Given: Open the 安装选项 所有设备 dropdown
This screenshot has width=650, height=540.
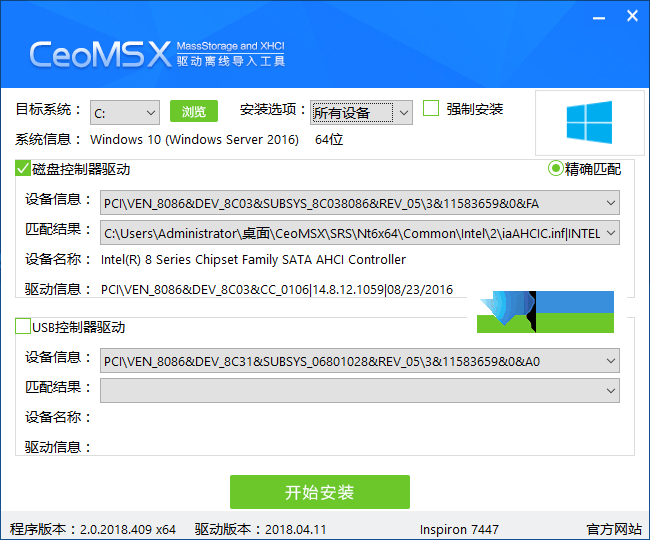Looking at the screenshot, I should point(361,112).
